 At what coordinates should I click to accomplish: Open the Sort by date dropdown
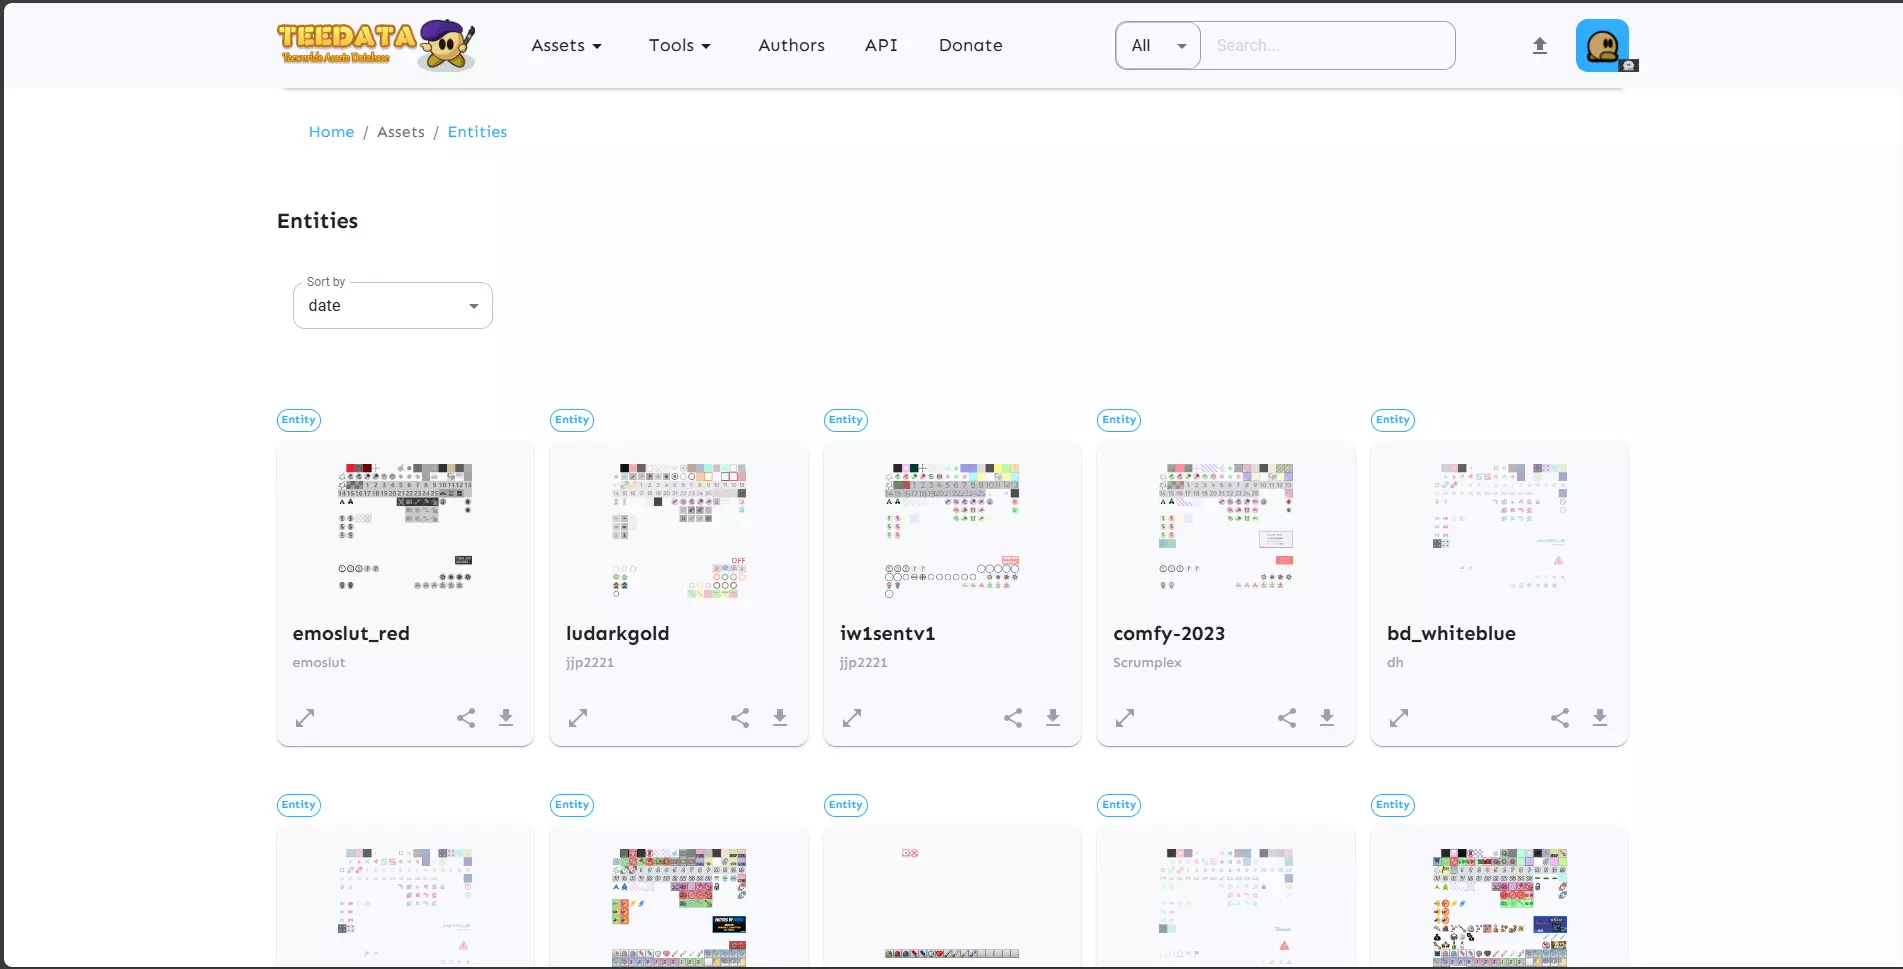[393, 305]
